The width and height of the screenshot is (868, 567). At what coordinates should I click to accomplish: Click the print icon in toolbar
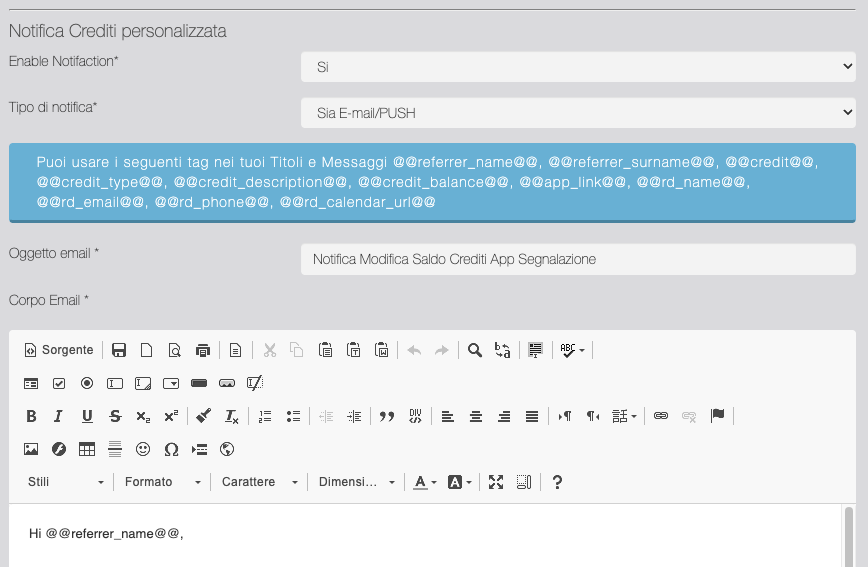click(x=203, y=350)
